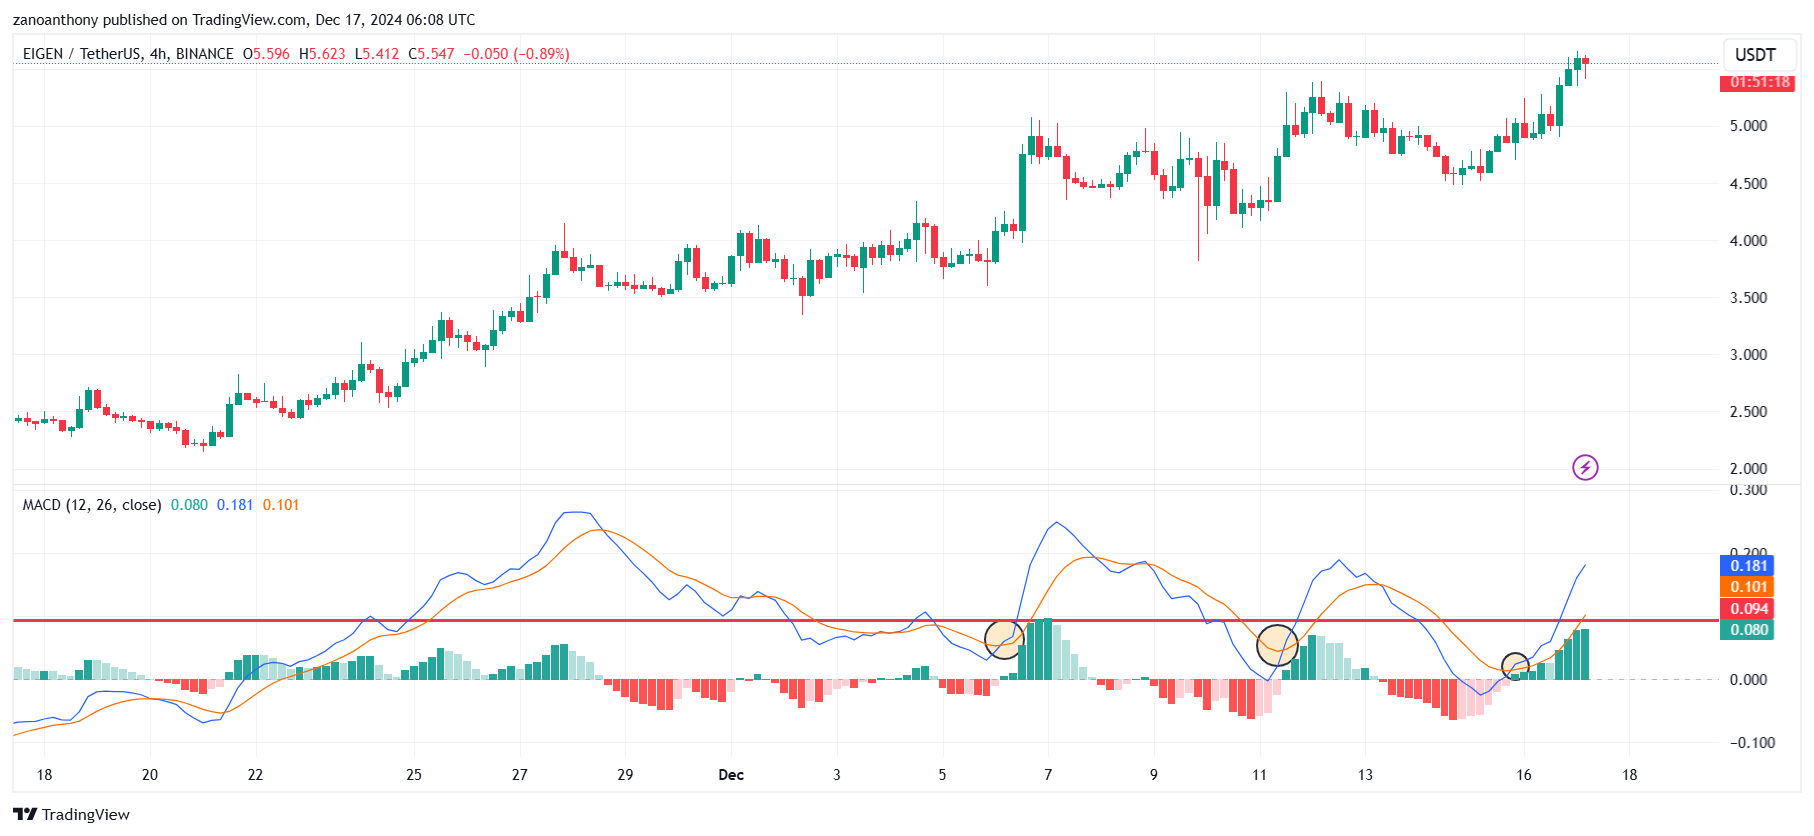Click the Dec label on time axis

731,775
